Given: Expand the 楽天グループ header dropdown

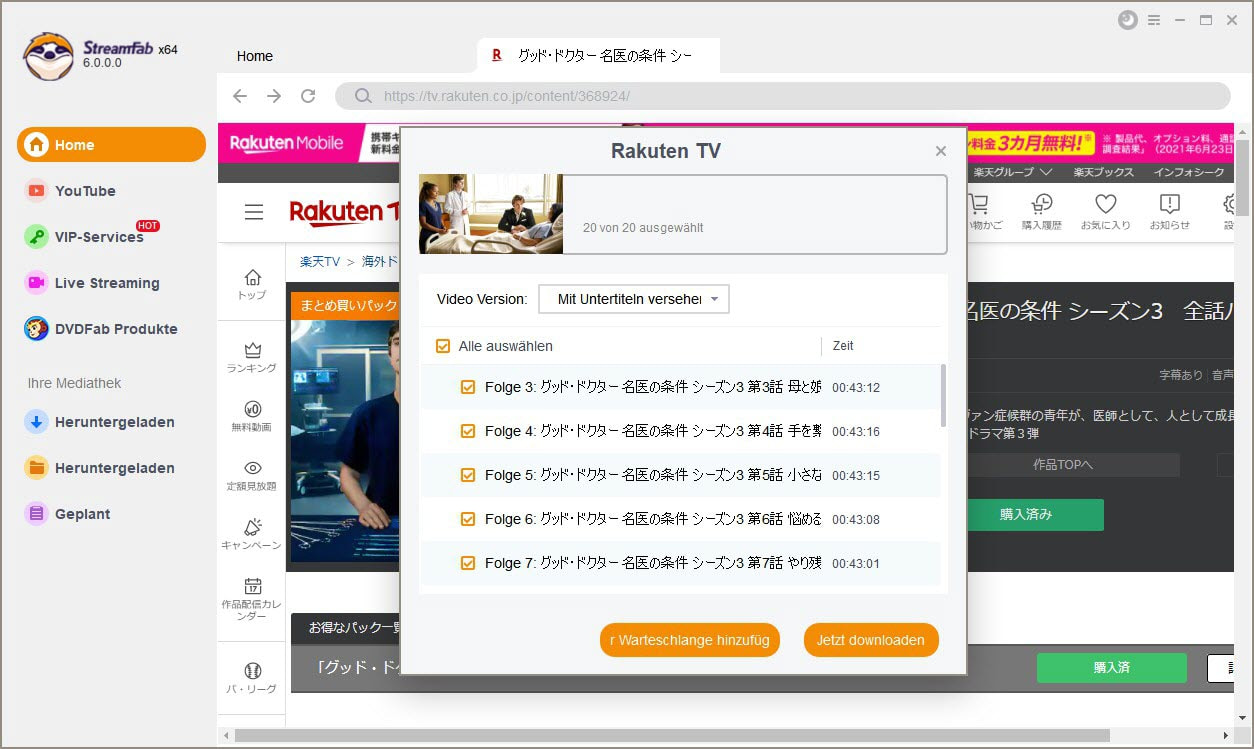Looking at the screenshot, I should coord(1012,172).
